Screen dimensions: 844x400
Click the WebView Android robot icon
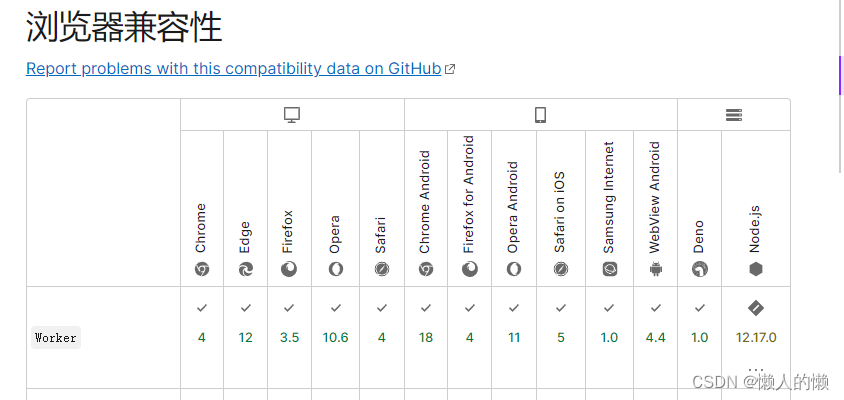(656, 269)
